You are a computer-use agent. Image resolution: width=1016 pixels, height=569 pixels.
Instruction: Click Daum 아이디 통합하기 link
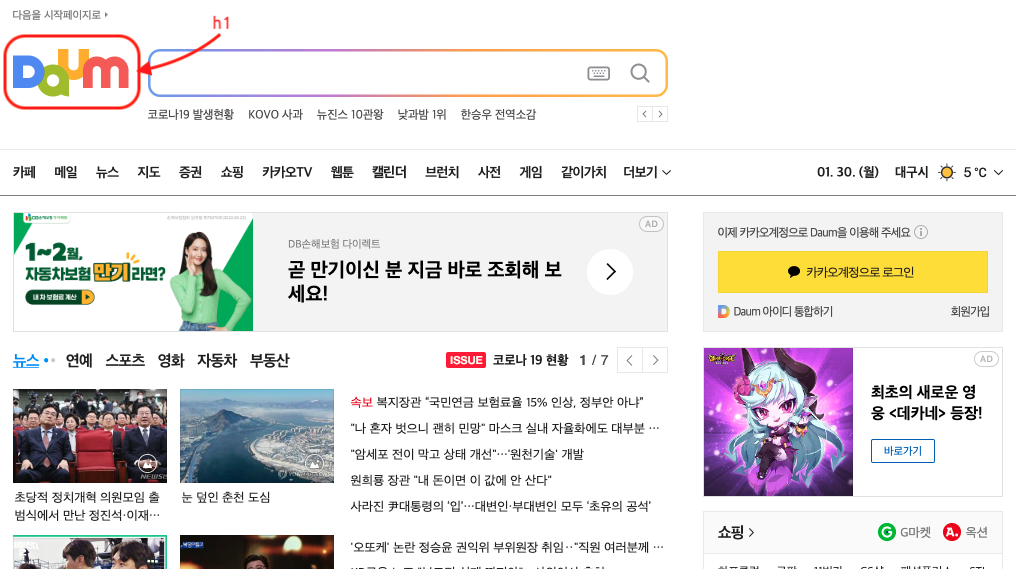[x=783, y=312]
